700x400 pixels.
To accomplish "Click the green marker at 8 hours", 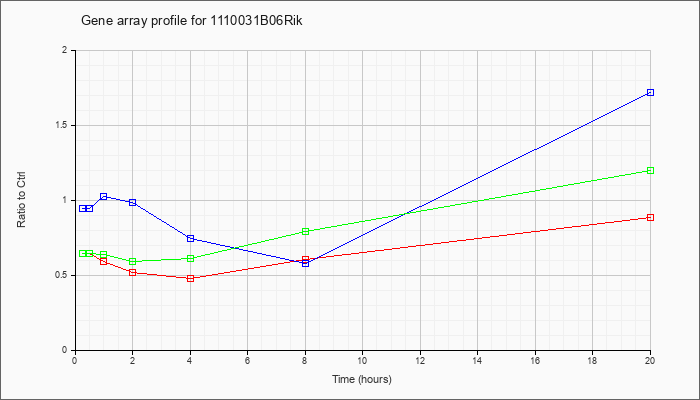I will (305, 231).
